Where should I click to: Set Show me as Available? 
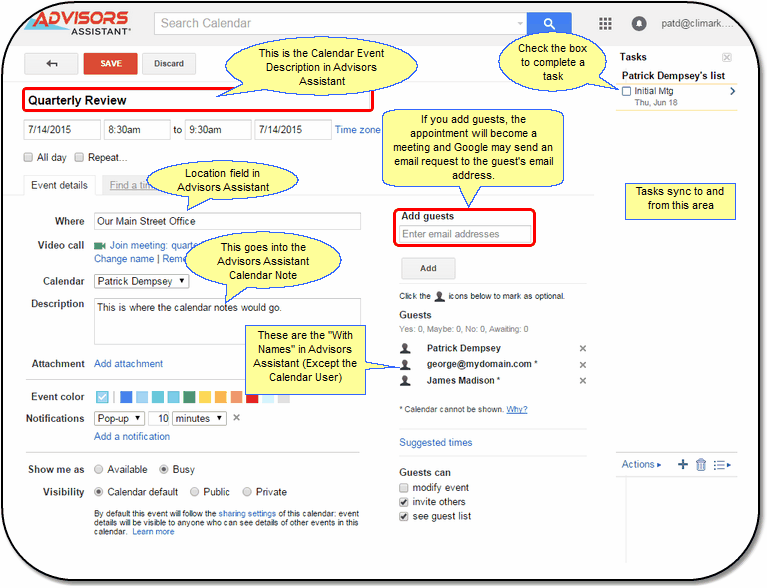coord(98,470)
